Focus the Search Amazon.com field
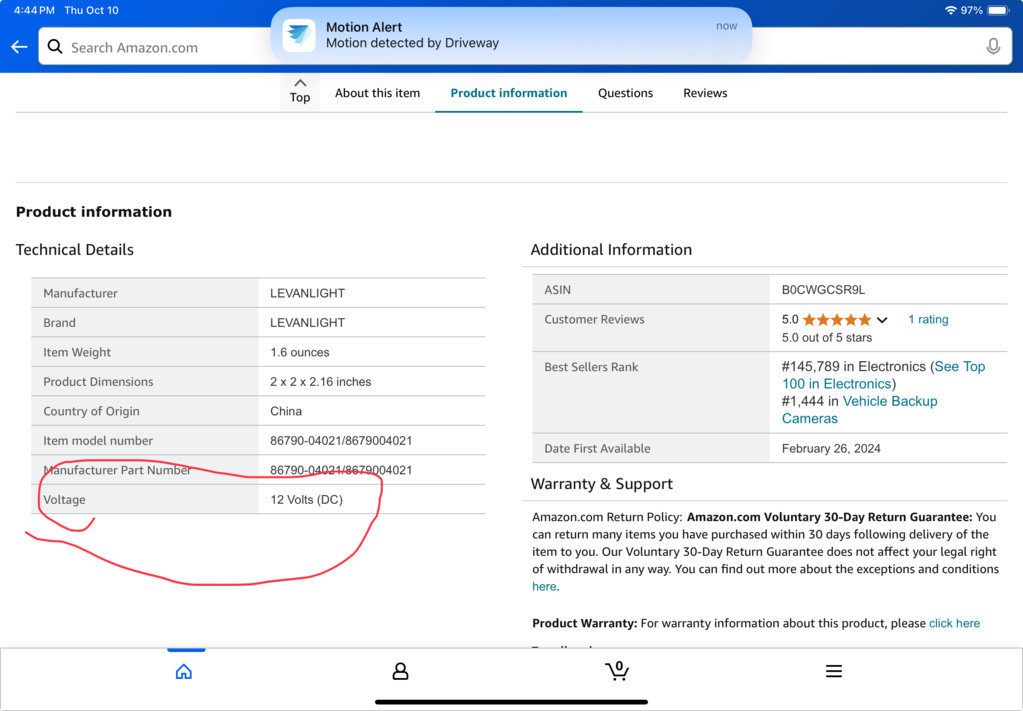Viewport: 1023px width, 711px height. click(x=525, y=47)
